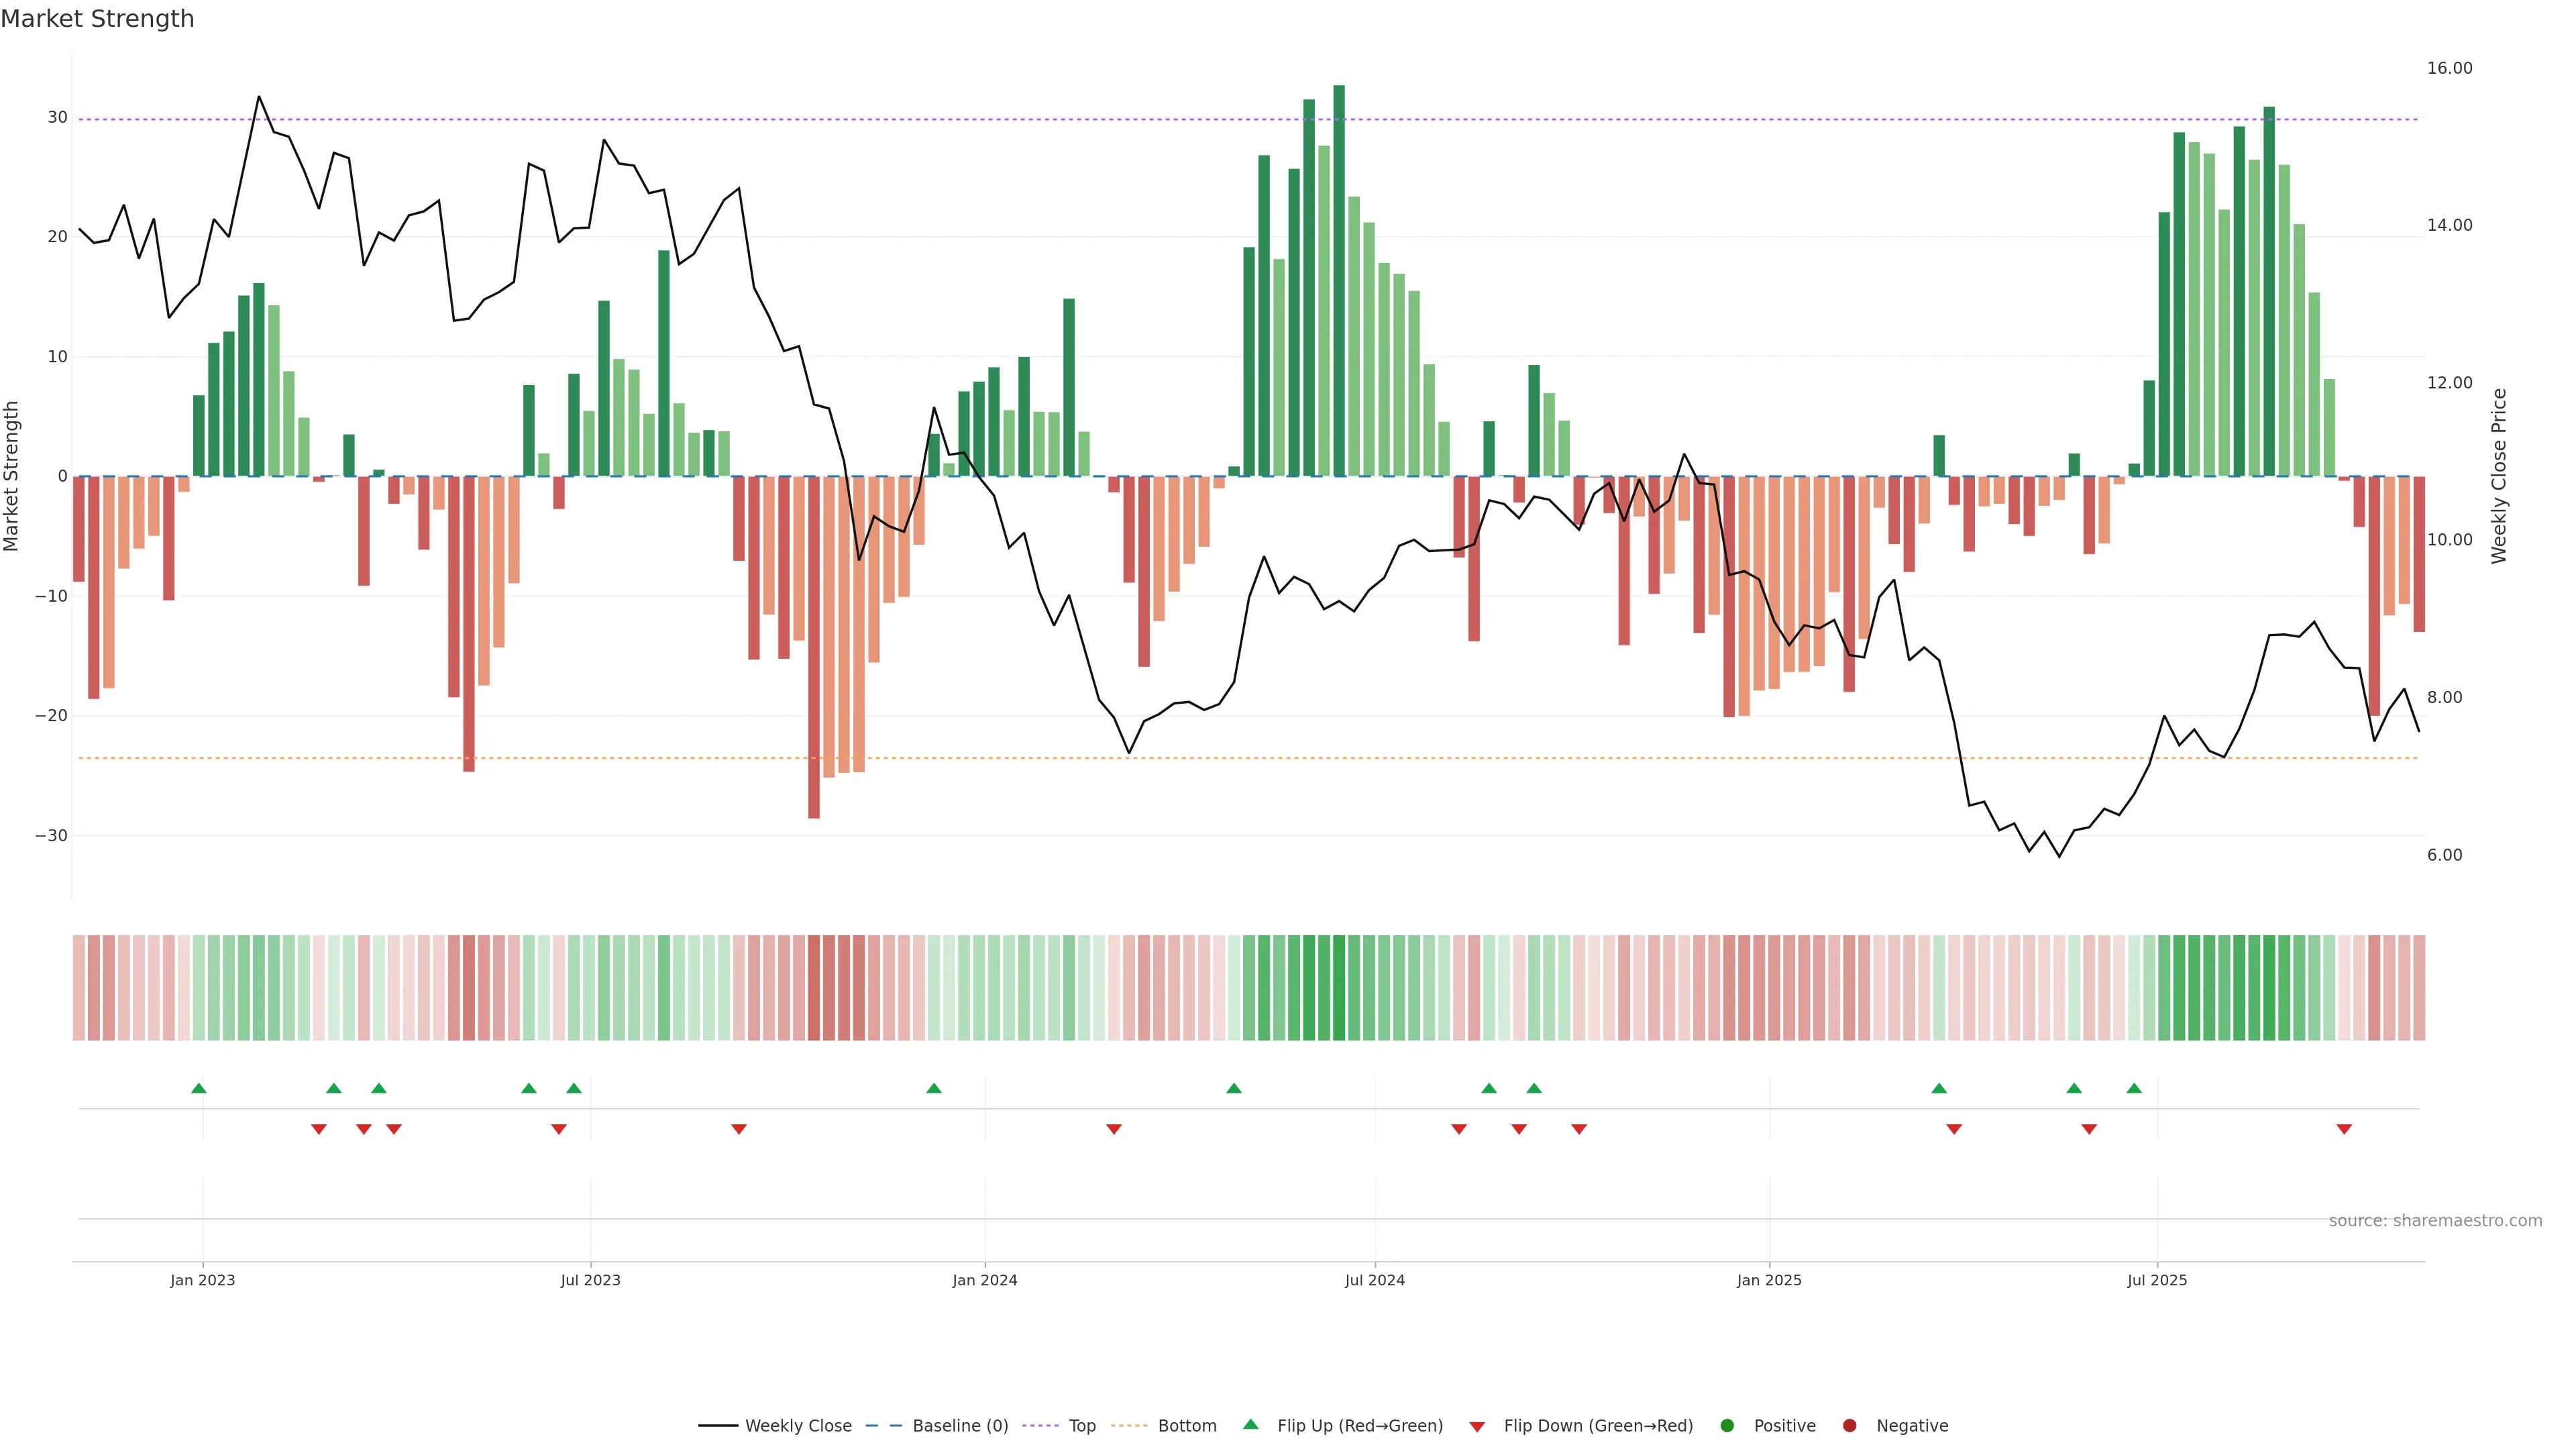Click the flip-up triangle just before Jan 2024
This screenshot has width=2576, height=1449.
pyautogui.click(x=934, y=1088)
